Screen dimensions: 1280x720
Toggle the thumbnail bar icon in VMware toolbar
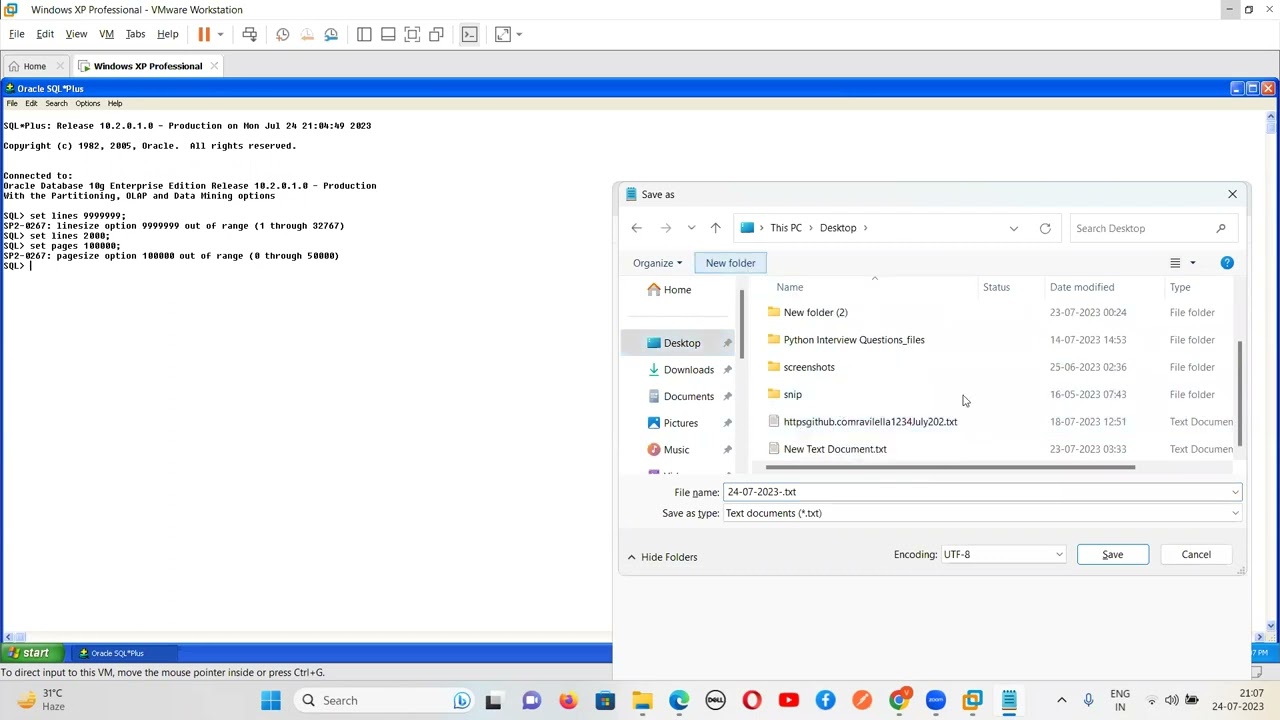coord(388,34)
